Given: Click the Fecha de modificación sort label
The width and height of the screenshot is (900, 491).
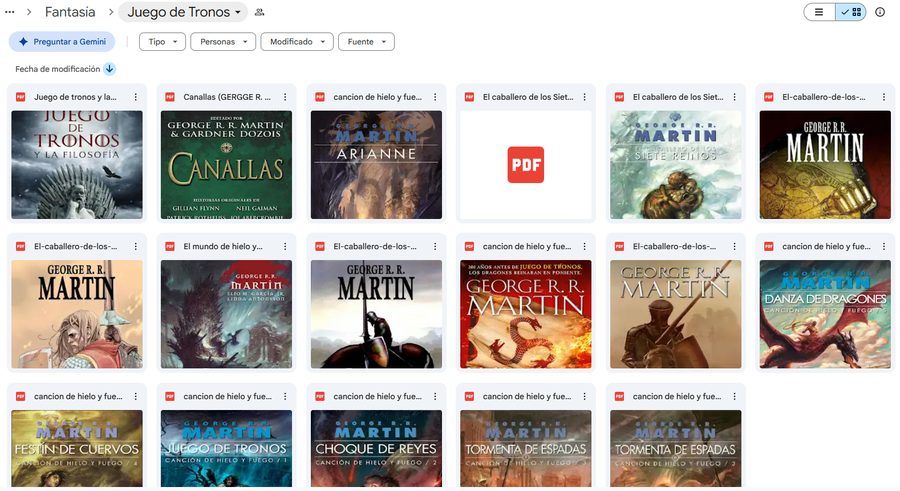Looking at the screenshot, I should (x=57, y=69).
